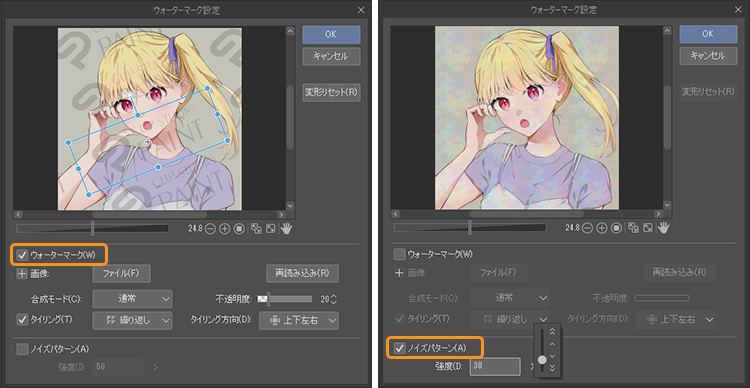Open 繰り返し tiling dropdown in left dialog
This screenshot has width=750, height=388.
[132, 321]
